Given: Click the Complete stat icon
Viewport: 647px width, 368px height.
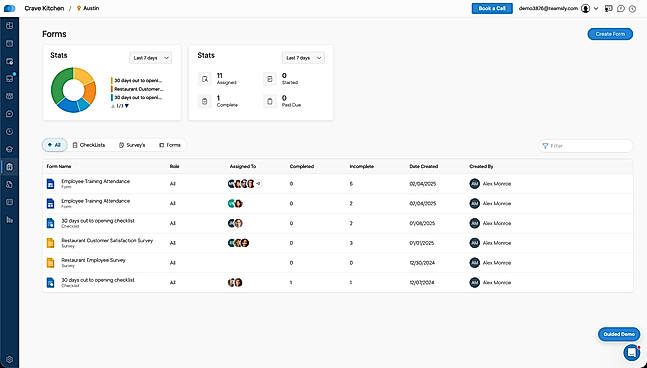Looking at the screenshot, I should pos(205,101).
